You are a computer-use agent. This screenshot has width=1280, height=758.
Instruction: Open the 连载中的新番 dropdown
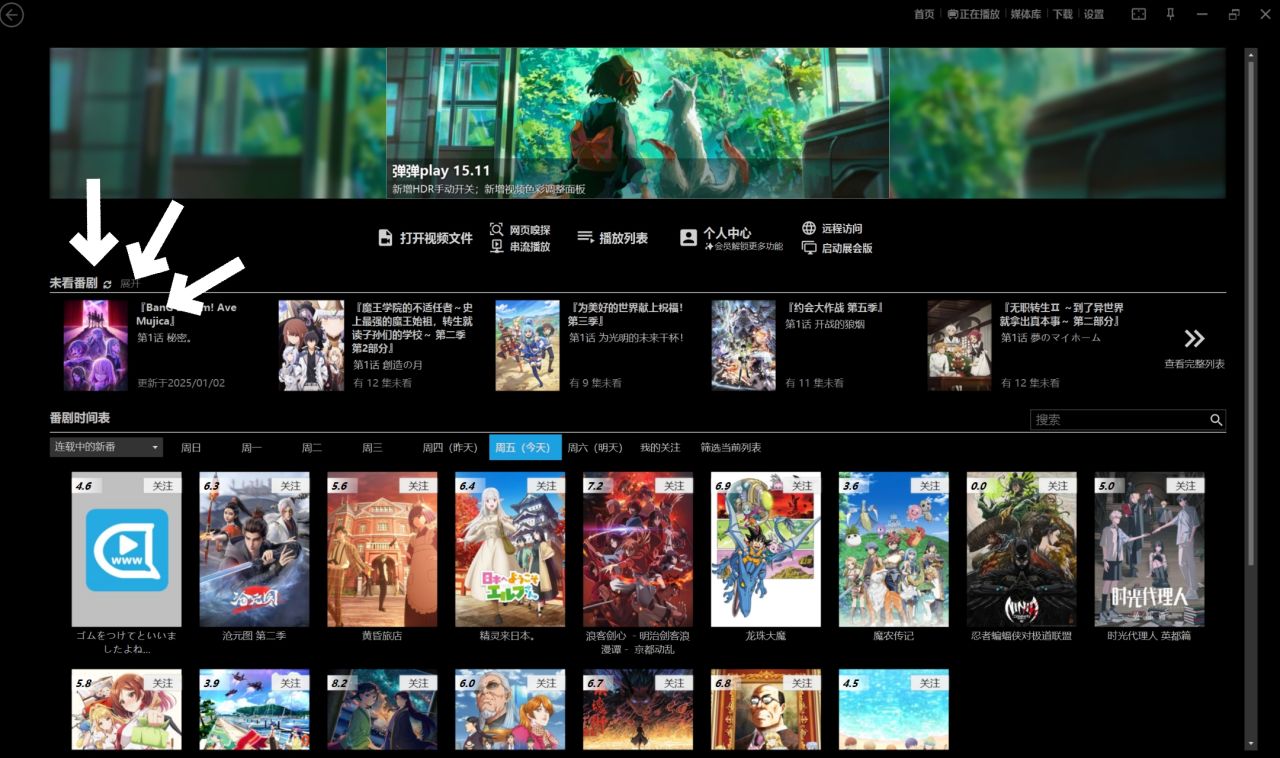point(106,447)
